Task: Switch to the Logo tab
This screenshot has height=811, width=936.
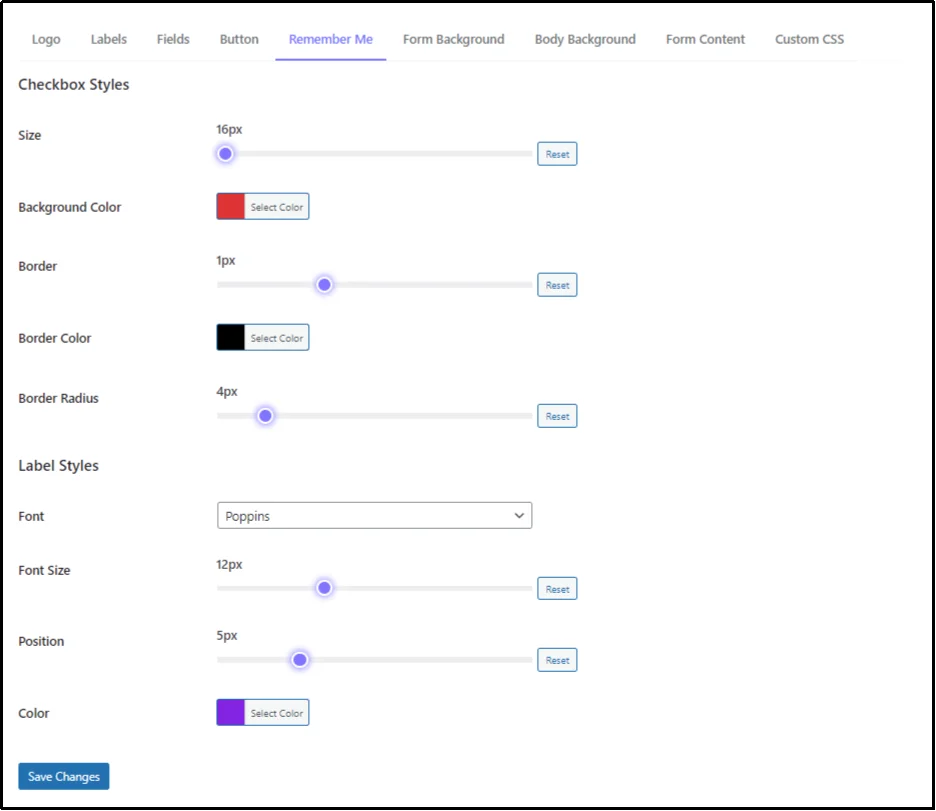Action: (45, 39)
